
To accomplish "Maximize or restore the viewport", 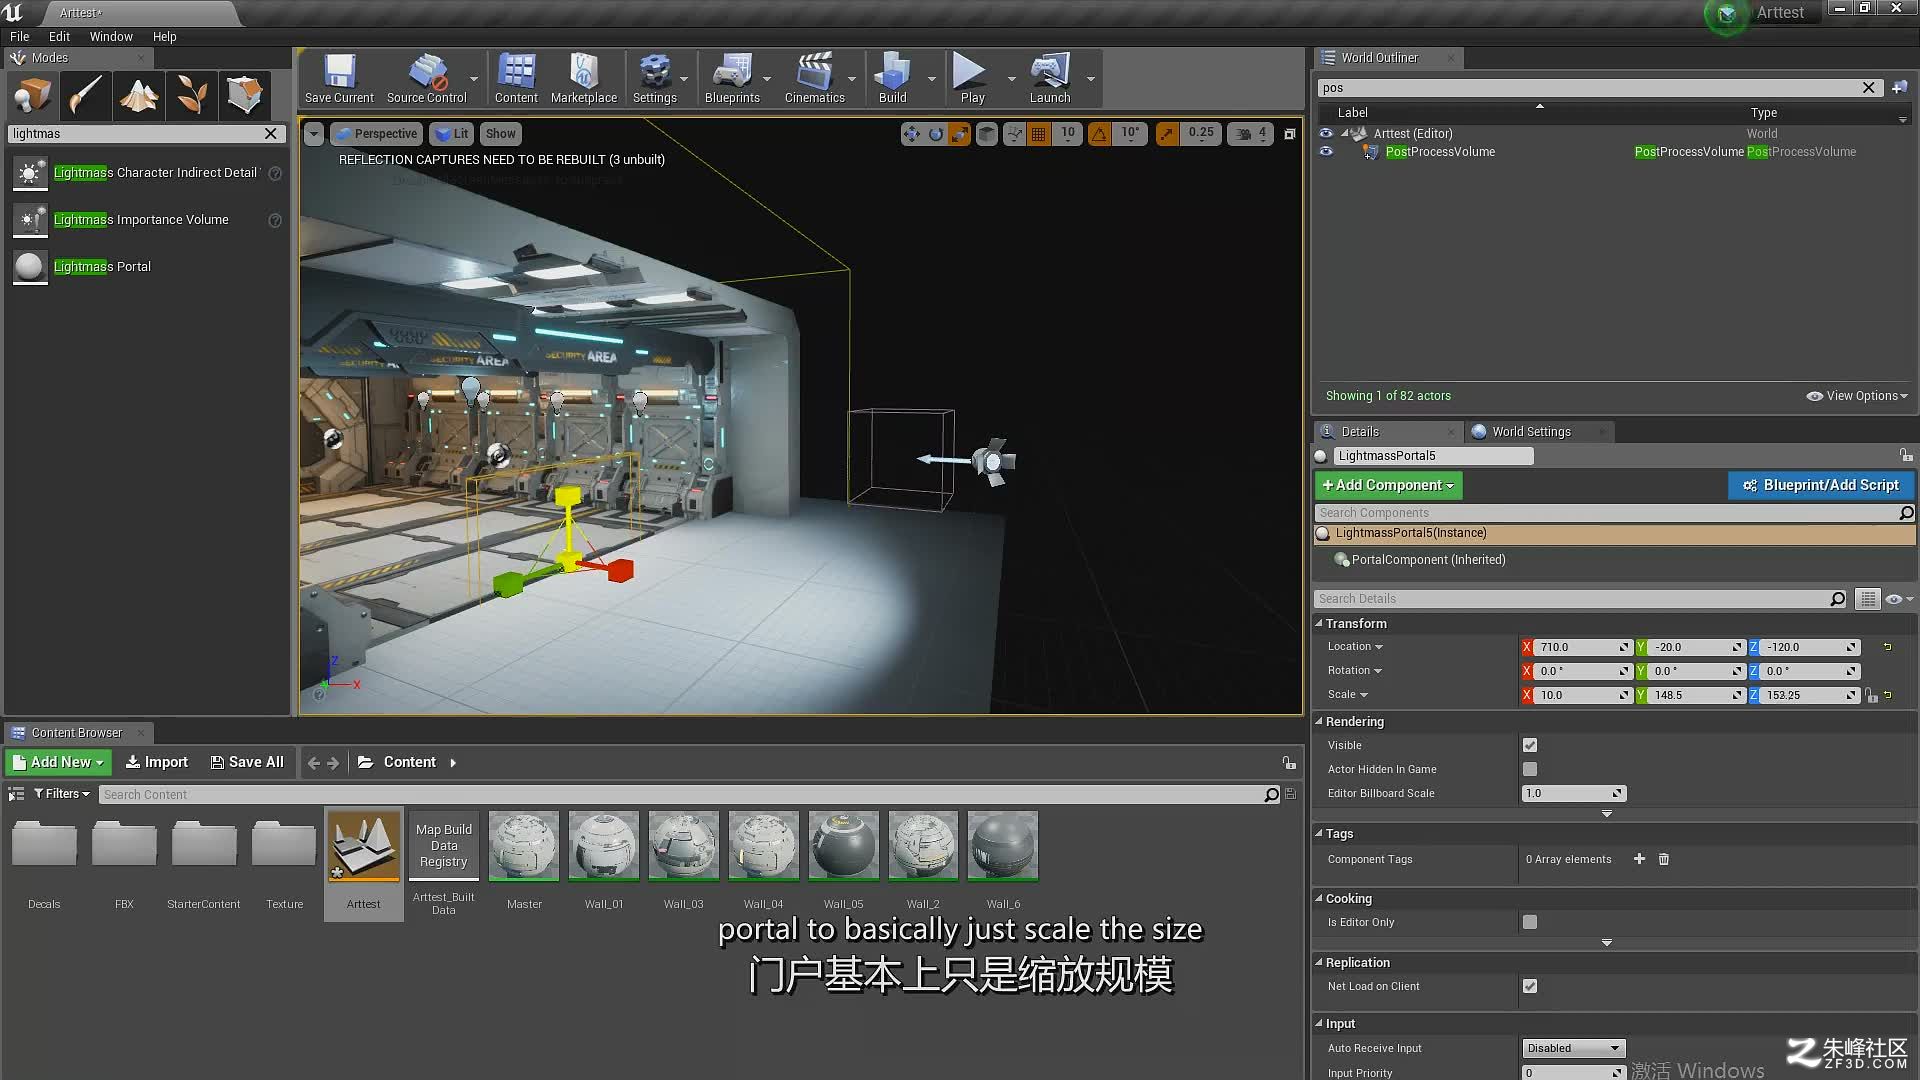I will pyautogui.click(x=1290, y=134).
